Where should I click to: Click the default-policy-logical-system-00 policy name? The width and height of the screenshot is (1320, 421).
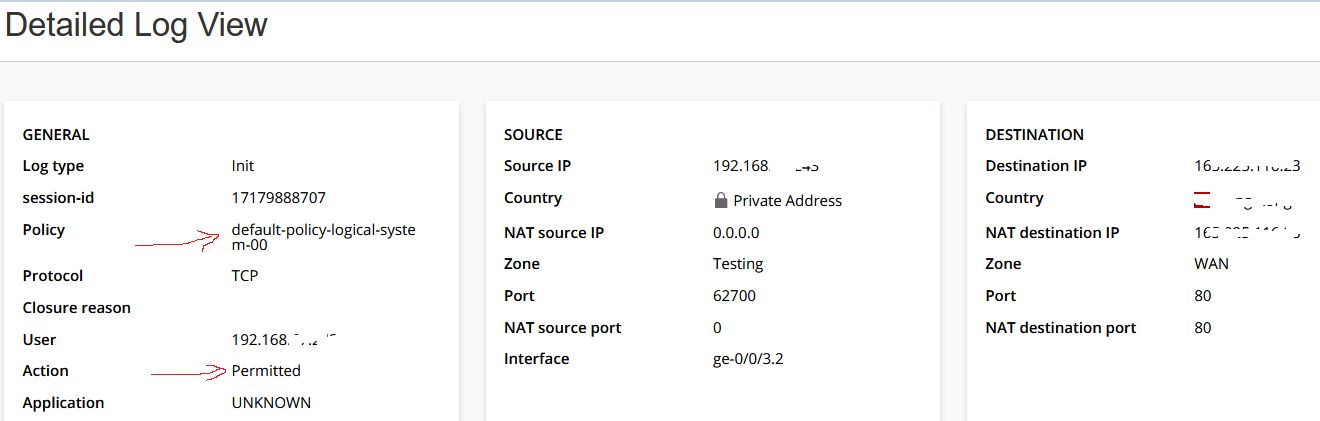323,238
